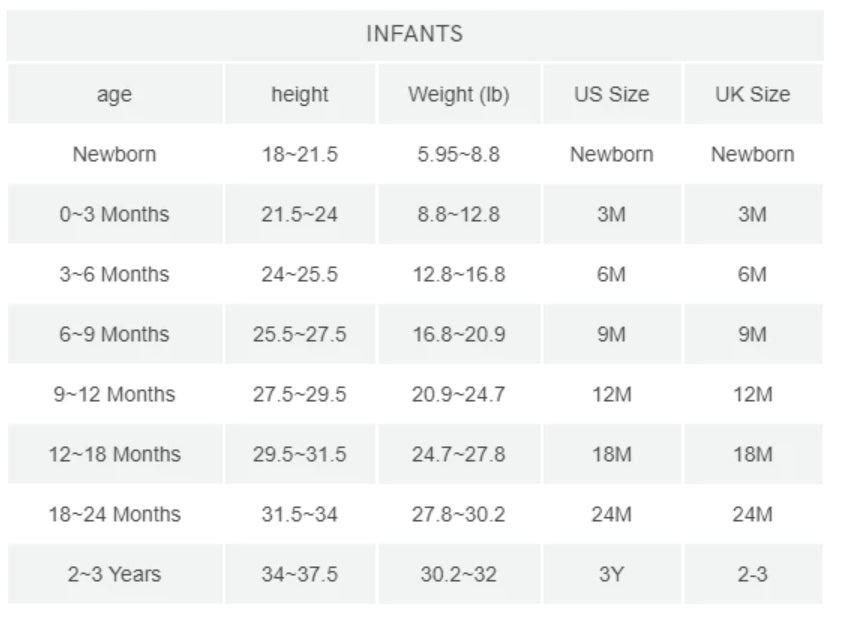Click the UK Size column header
Viewport: 842px width, 628px height.
click(x=752, y=95)
